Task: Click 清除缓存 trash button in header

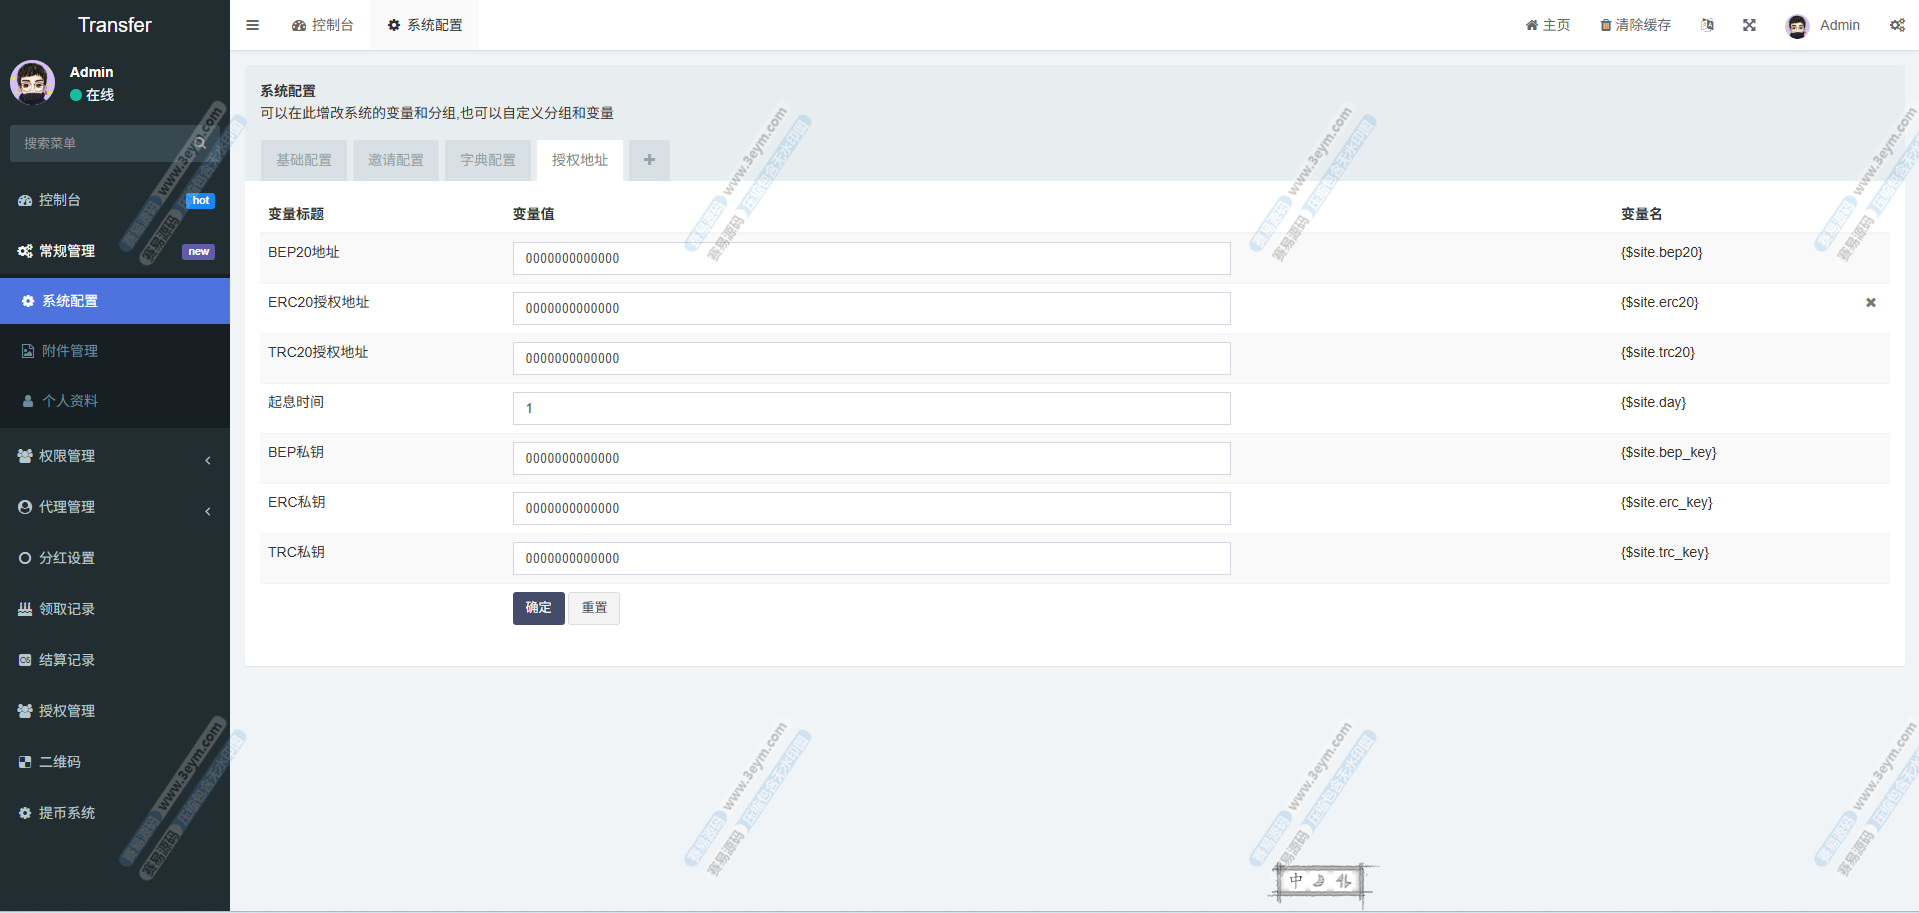Action: pos(1635,25)
